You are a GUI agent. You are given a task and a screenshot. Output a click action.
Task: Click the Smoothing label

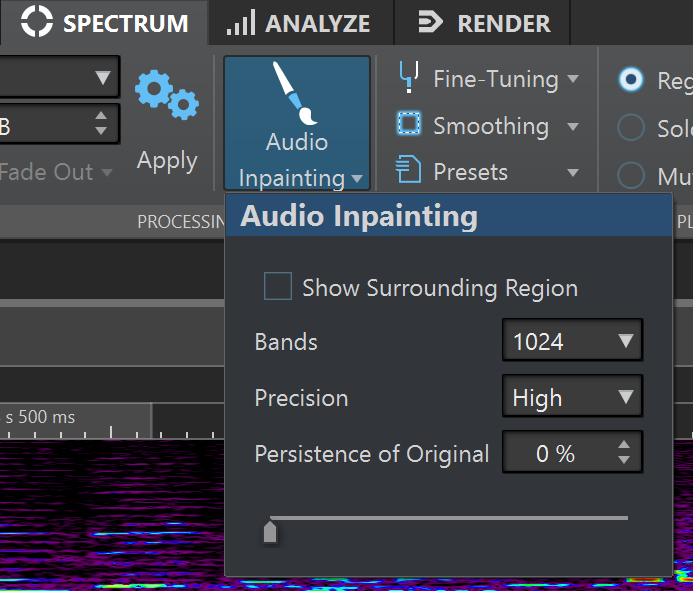tap(491, 126)
